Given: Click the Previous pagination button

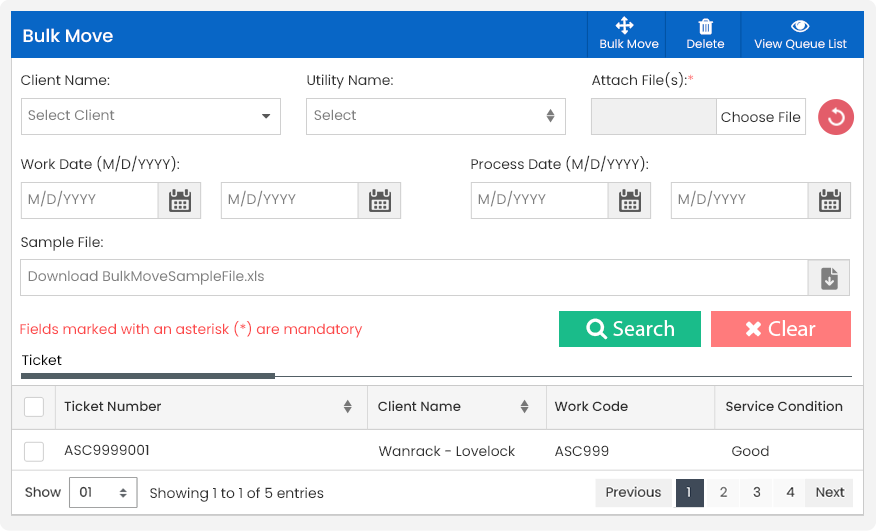Looking at the screenshot, I should (x=633, y=492).
